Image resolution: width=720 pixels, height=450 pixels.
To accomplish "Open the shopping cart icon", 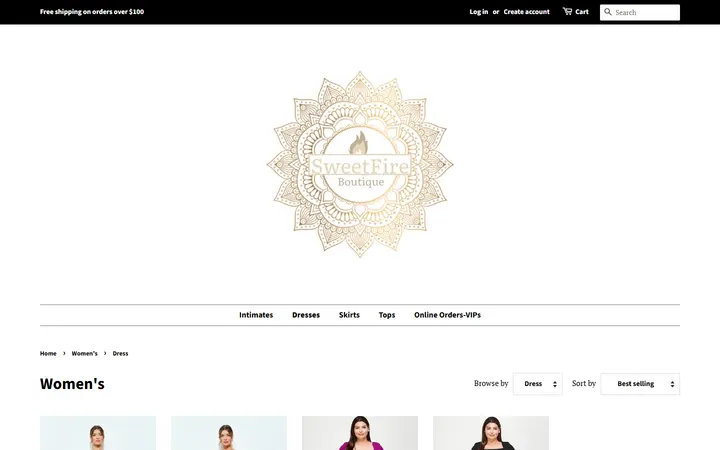I will click(567, 11).
